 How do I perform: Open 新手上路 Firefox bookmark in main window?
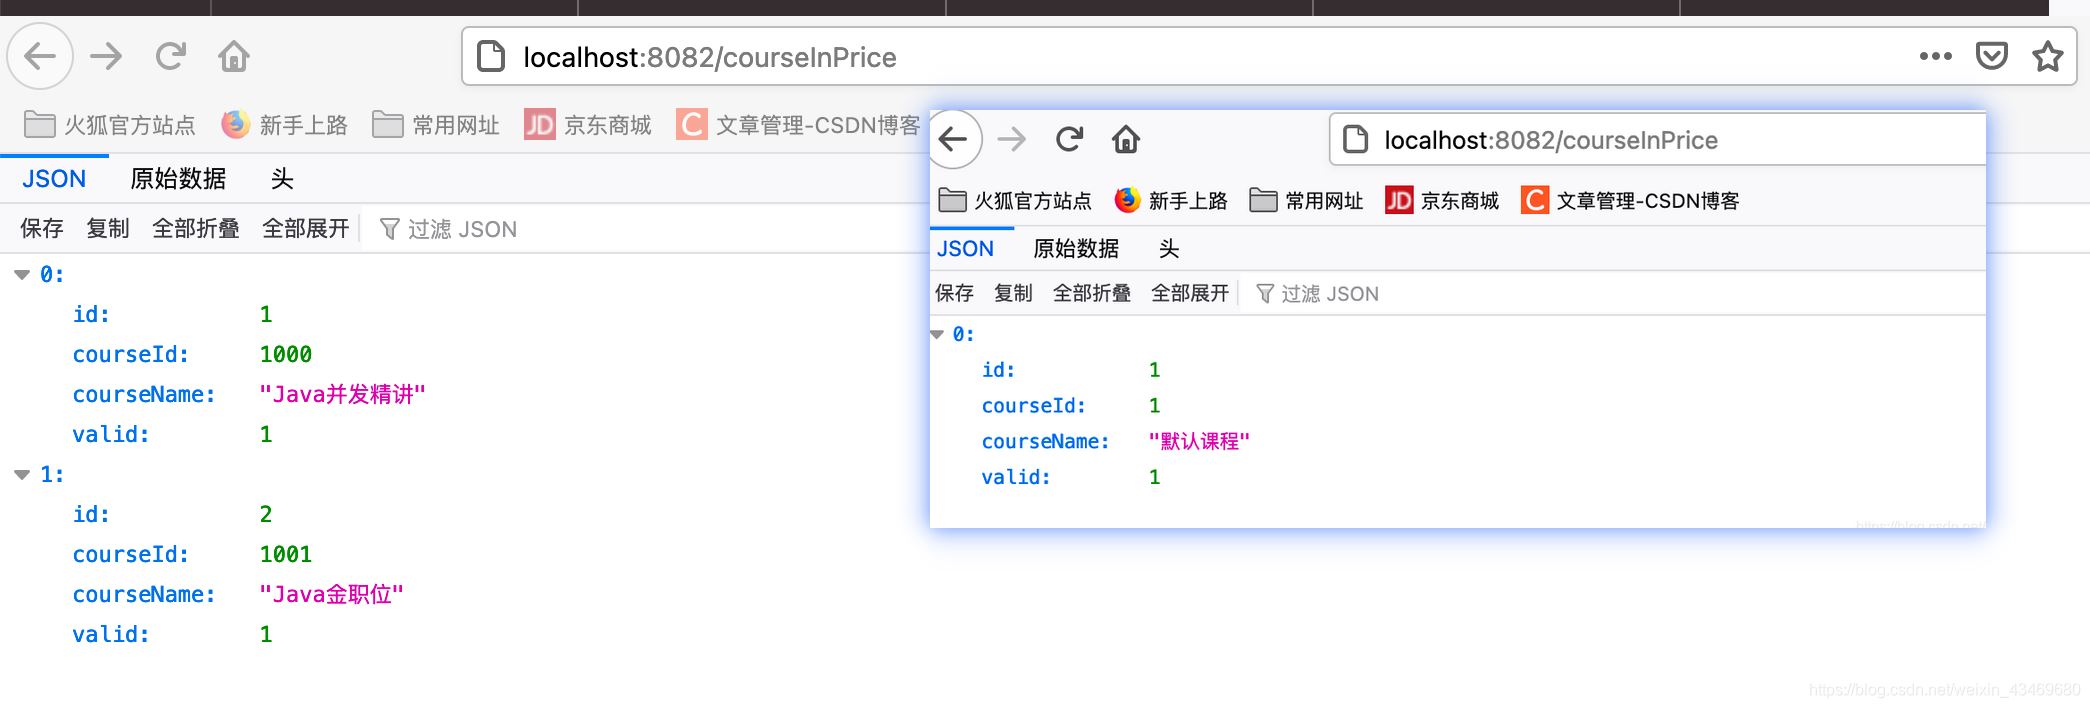(x=285, y=125)
